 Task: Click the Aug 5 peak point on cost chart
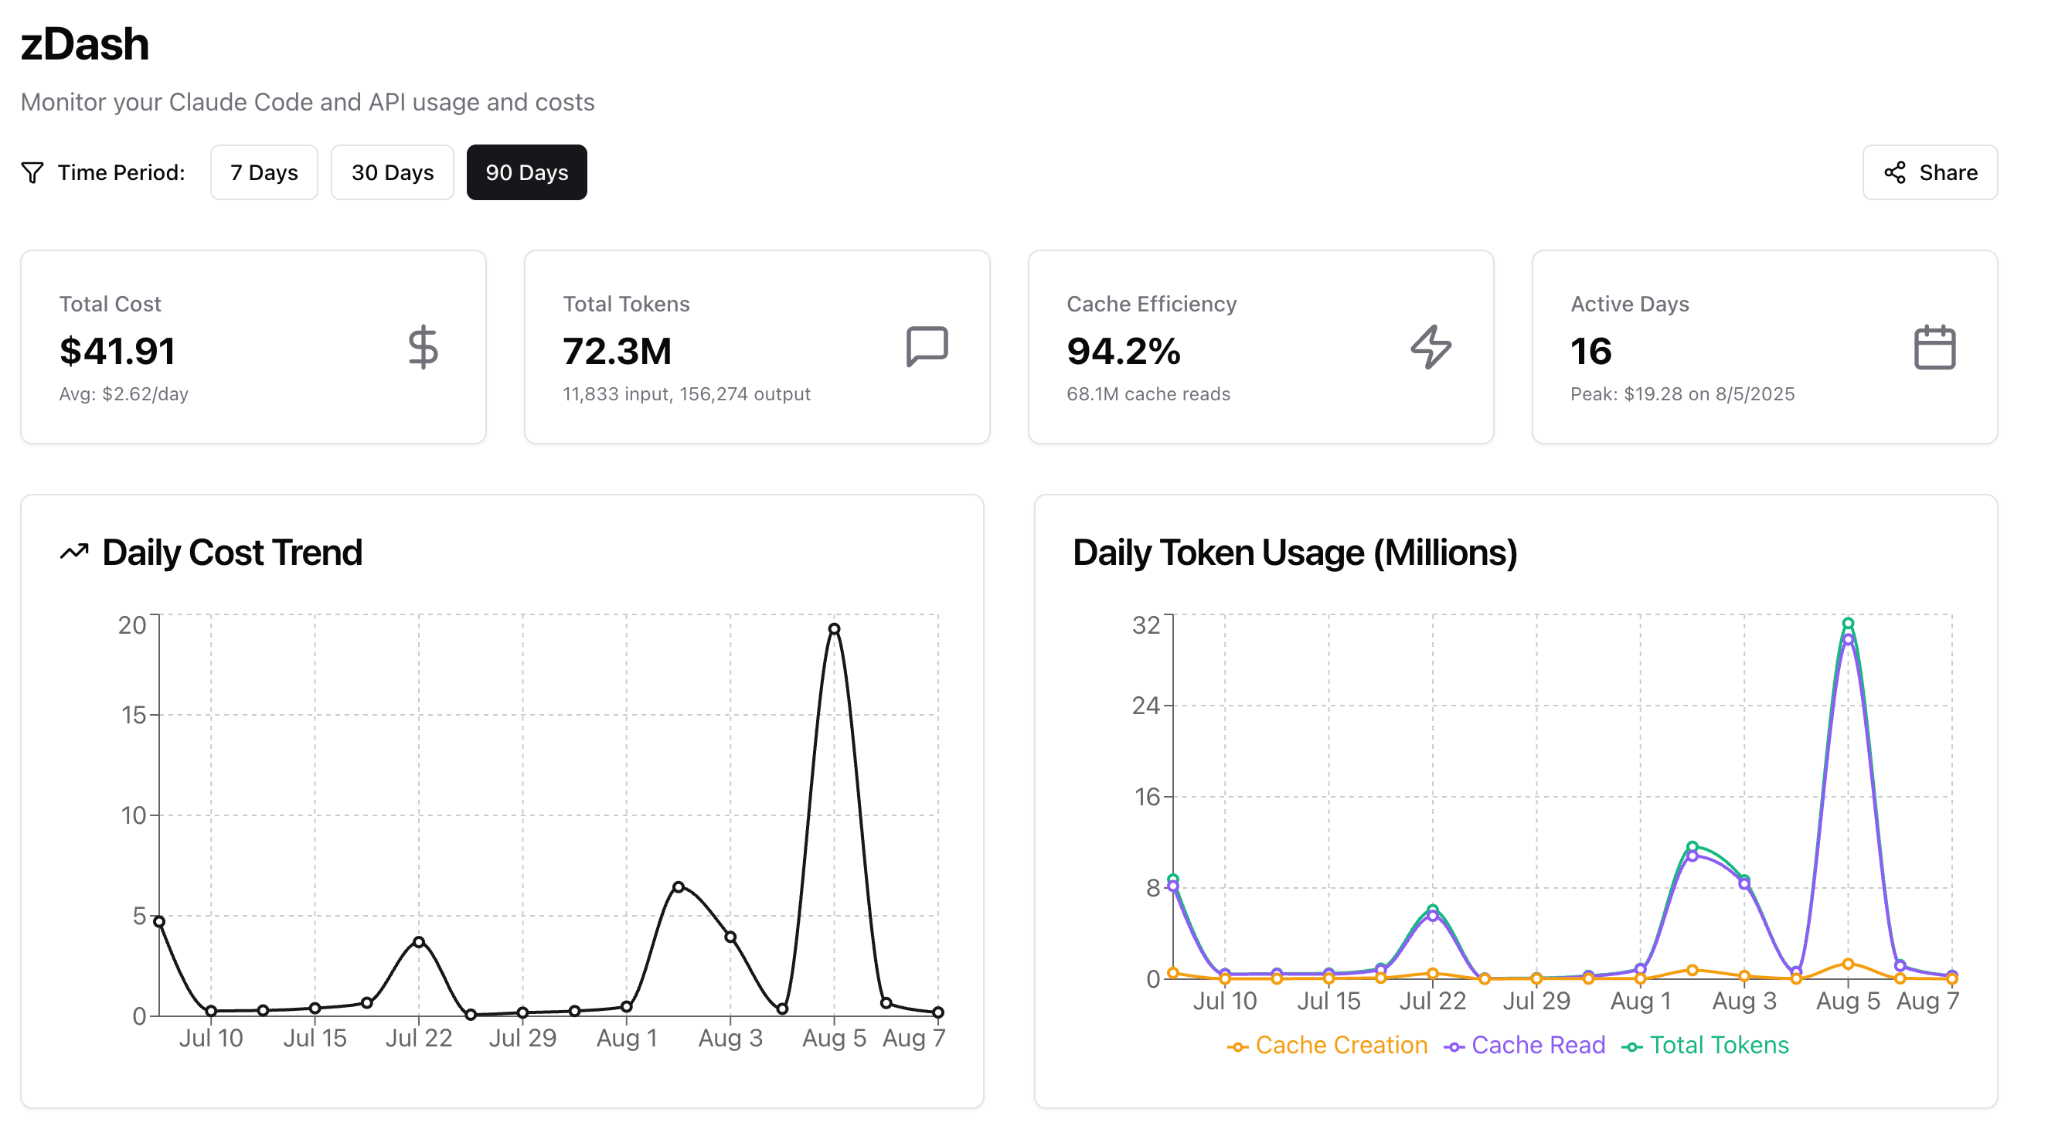(834, 629)
